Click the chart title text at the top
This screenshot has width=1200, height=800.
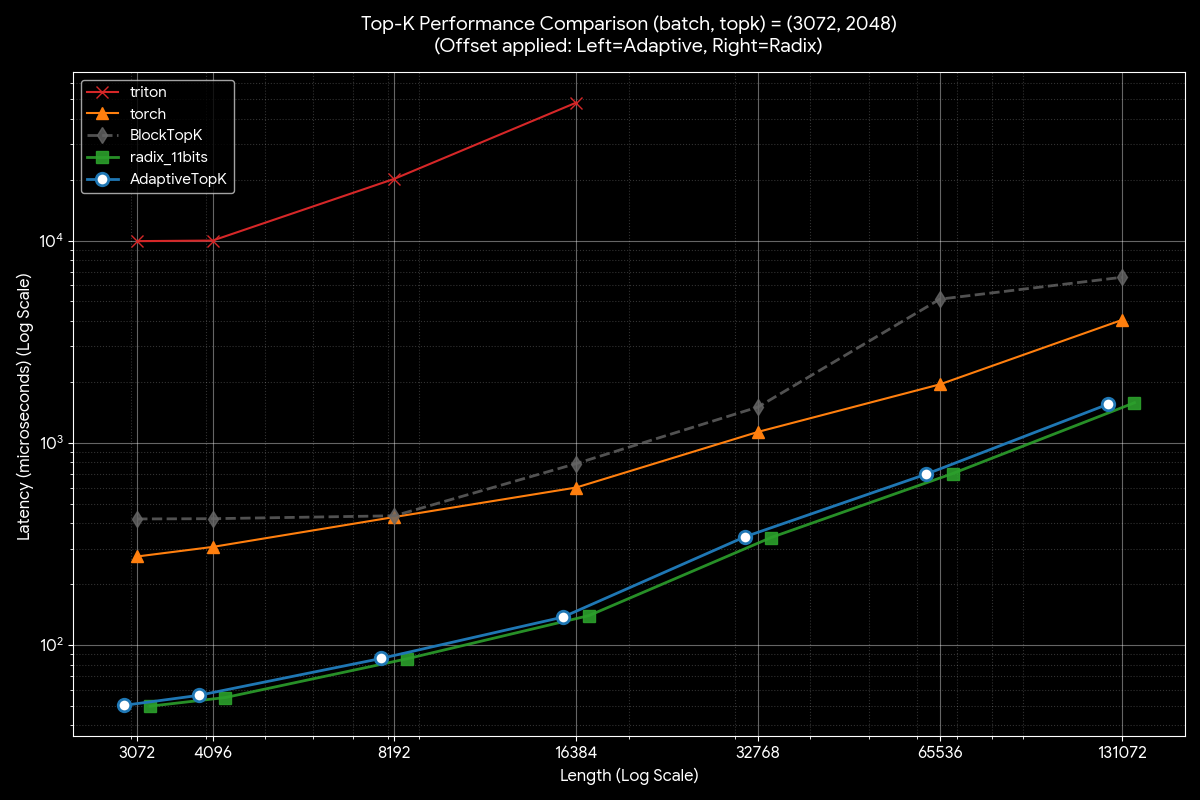tap(599, 23)
